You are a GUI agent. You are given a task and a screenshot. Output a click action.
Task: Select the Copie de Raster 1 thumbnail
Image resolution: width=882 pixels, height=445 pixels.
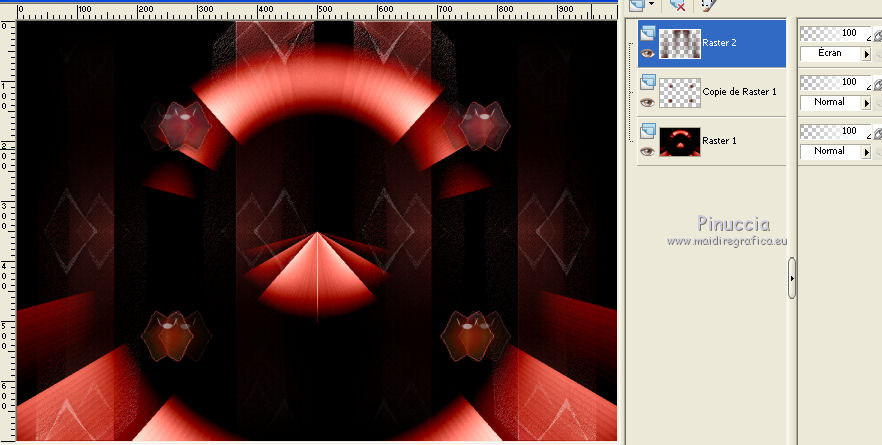coord(680,93)
